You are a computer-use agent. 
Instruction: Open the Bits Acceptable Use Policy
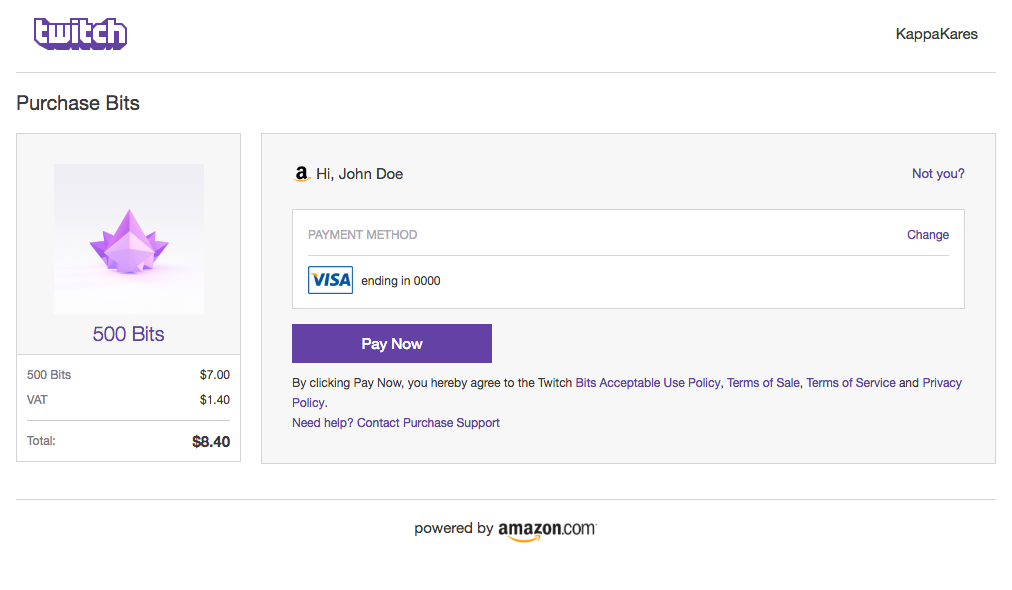[647, 383]
